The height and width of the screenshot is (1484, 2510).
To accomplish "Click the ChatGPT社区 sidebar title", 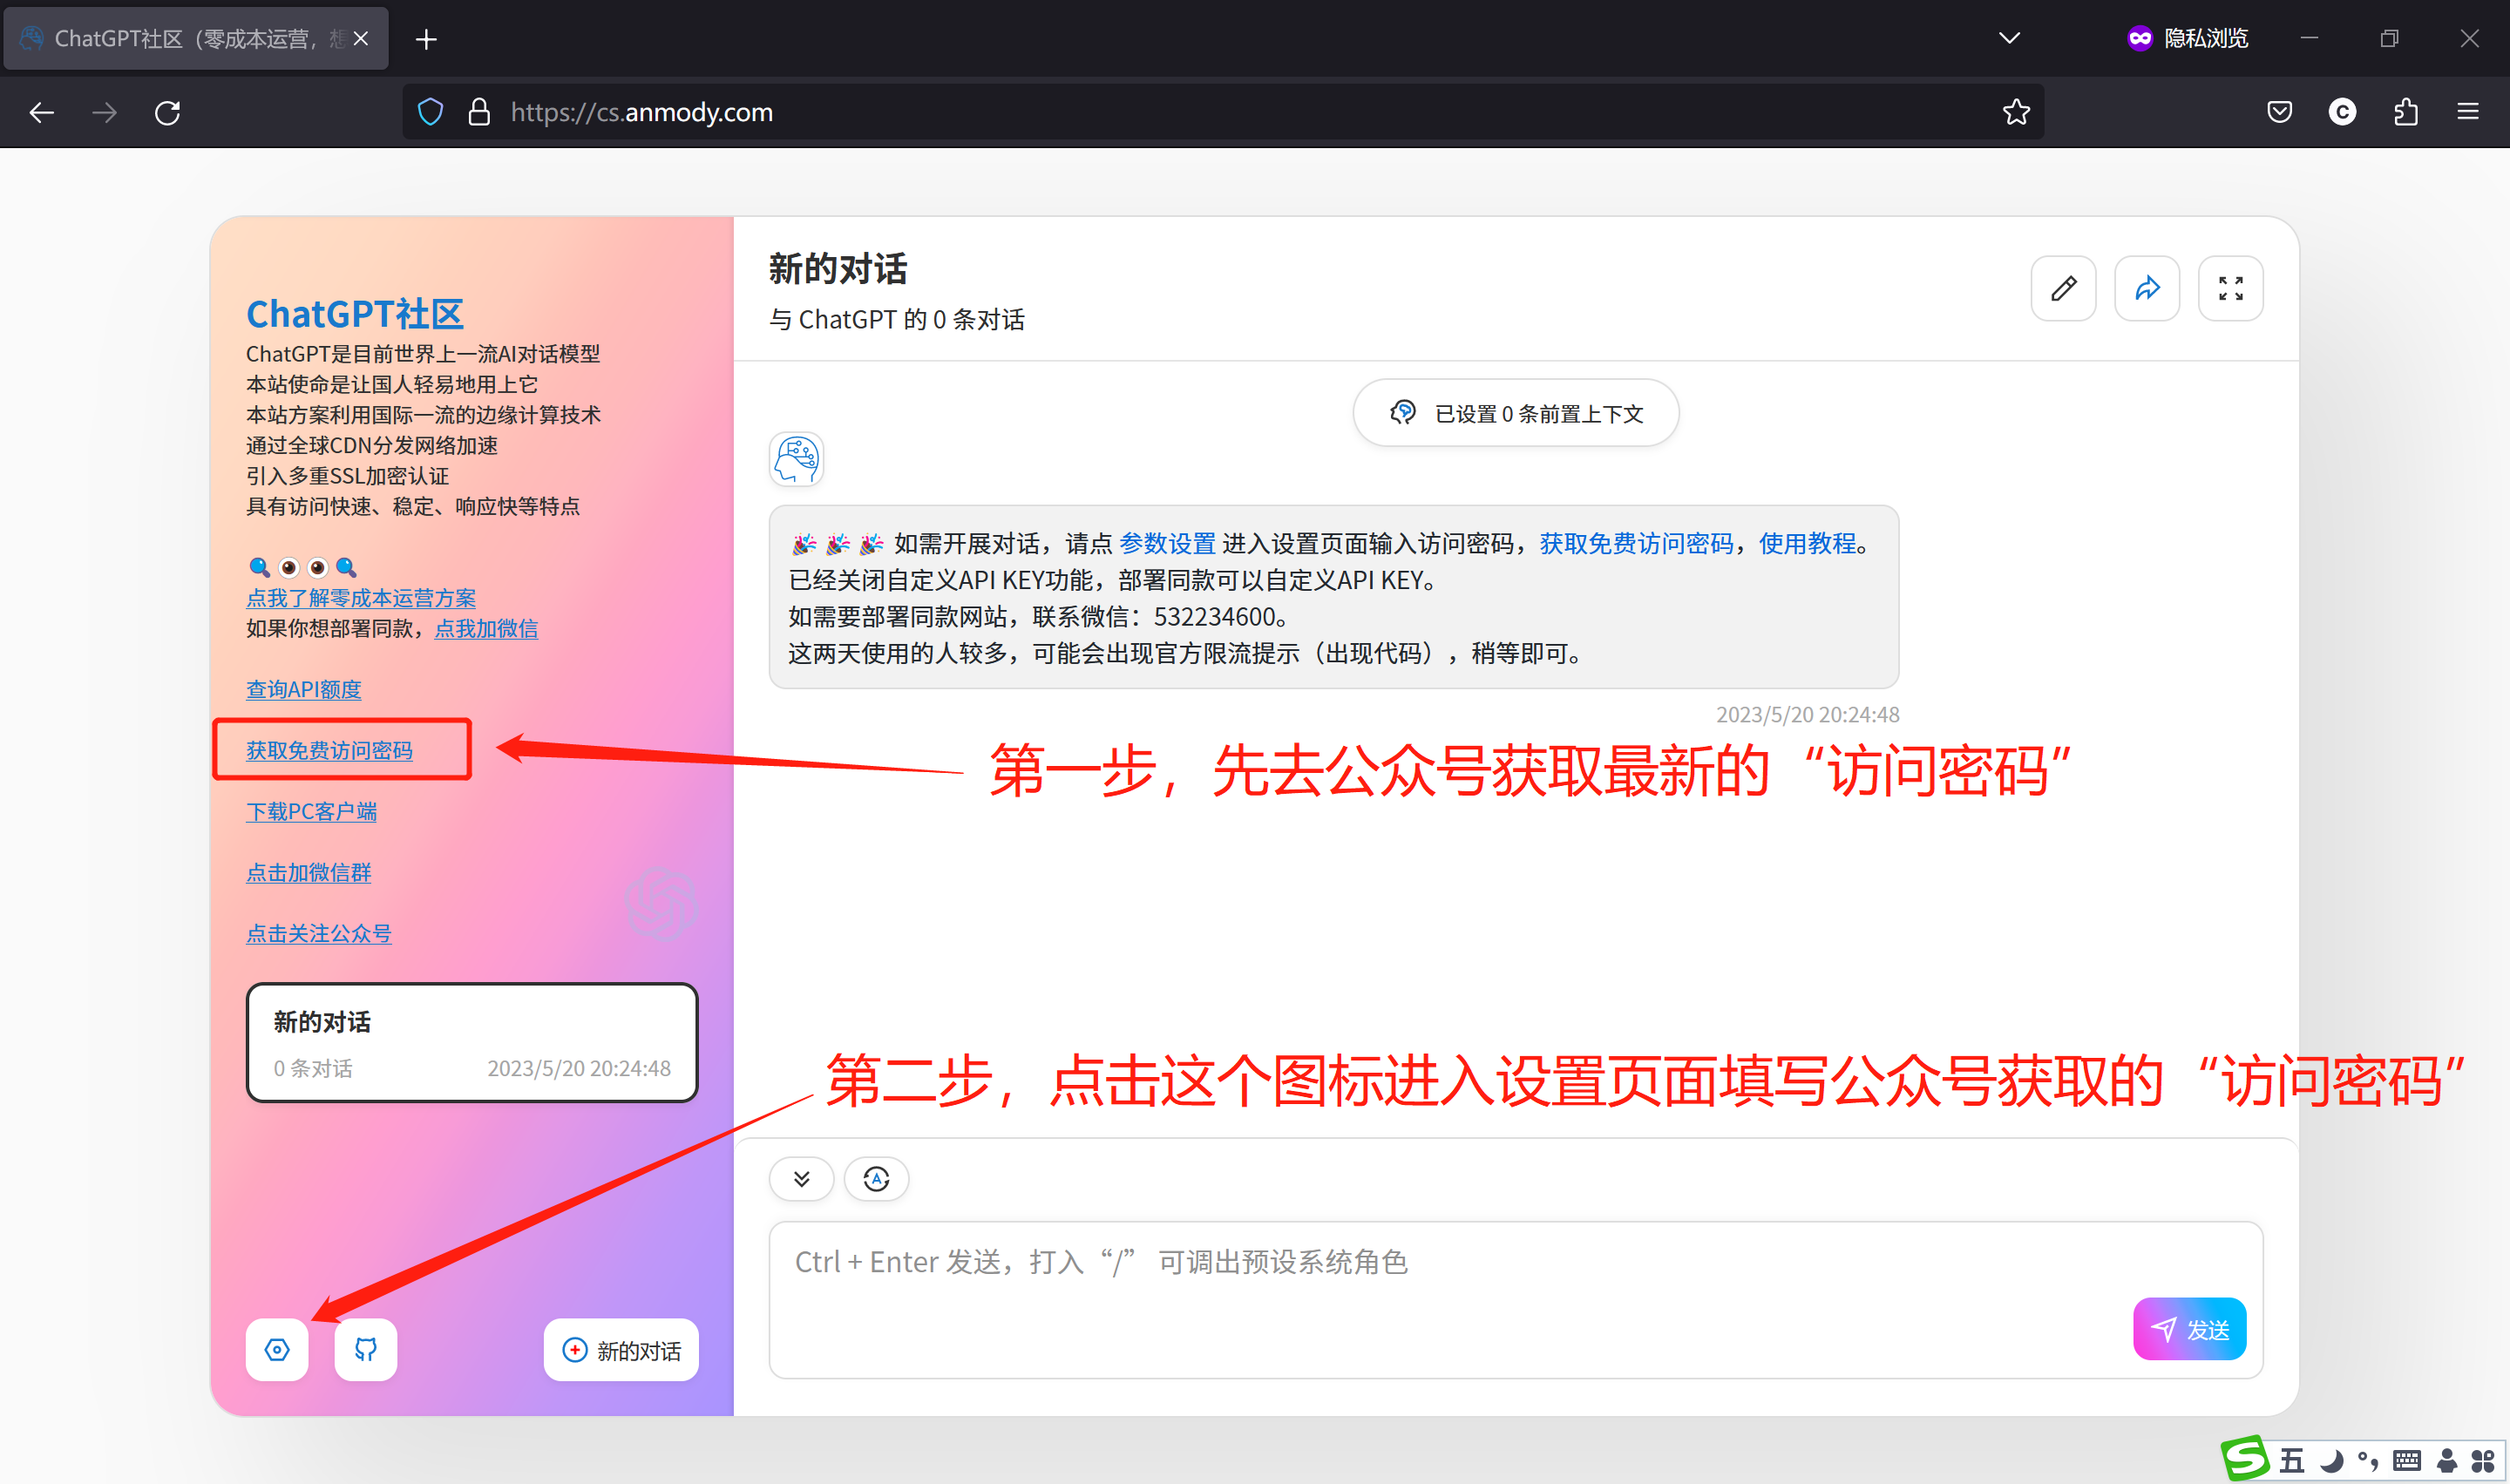I will (x=355, y=313).
